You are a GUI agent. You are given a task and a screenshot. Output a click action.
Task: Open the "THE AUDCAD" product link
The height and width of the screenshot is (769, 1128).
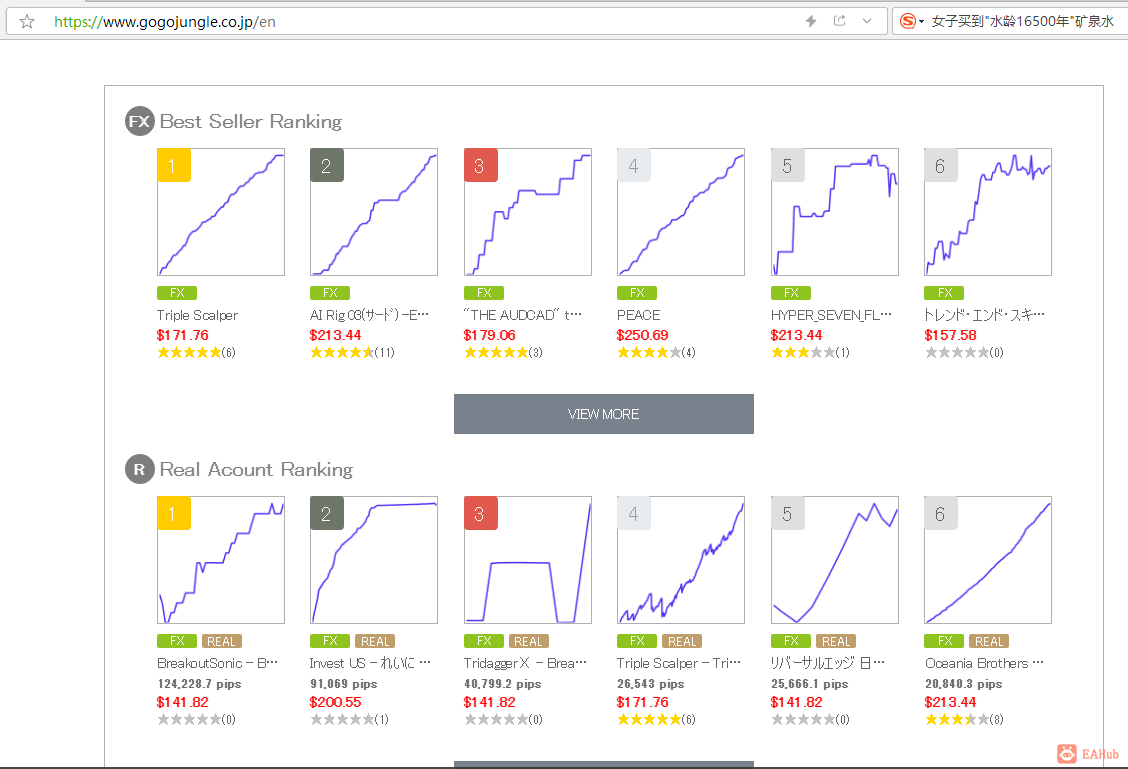click(523, 315)
